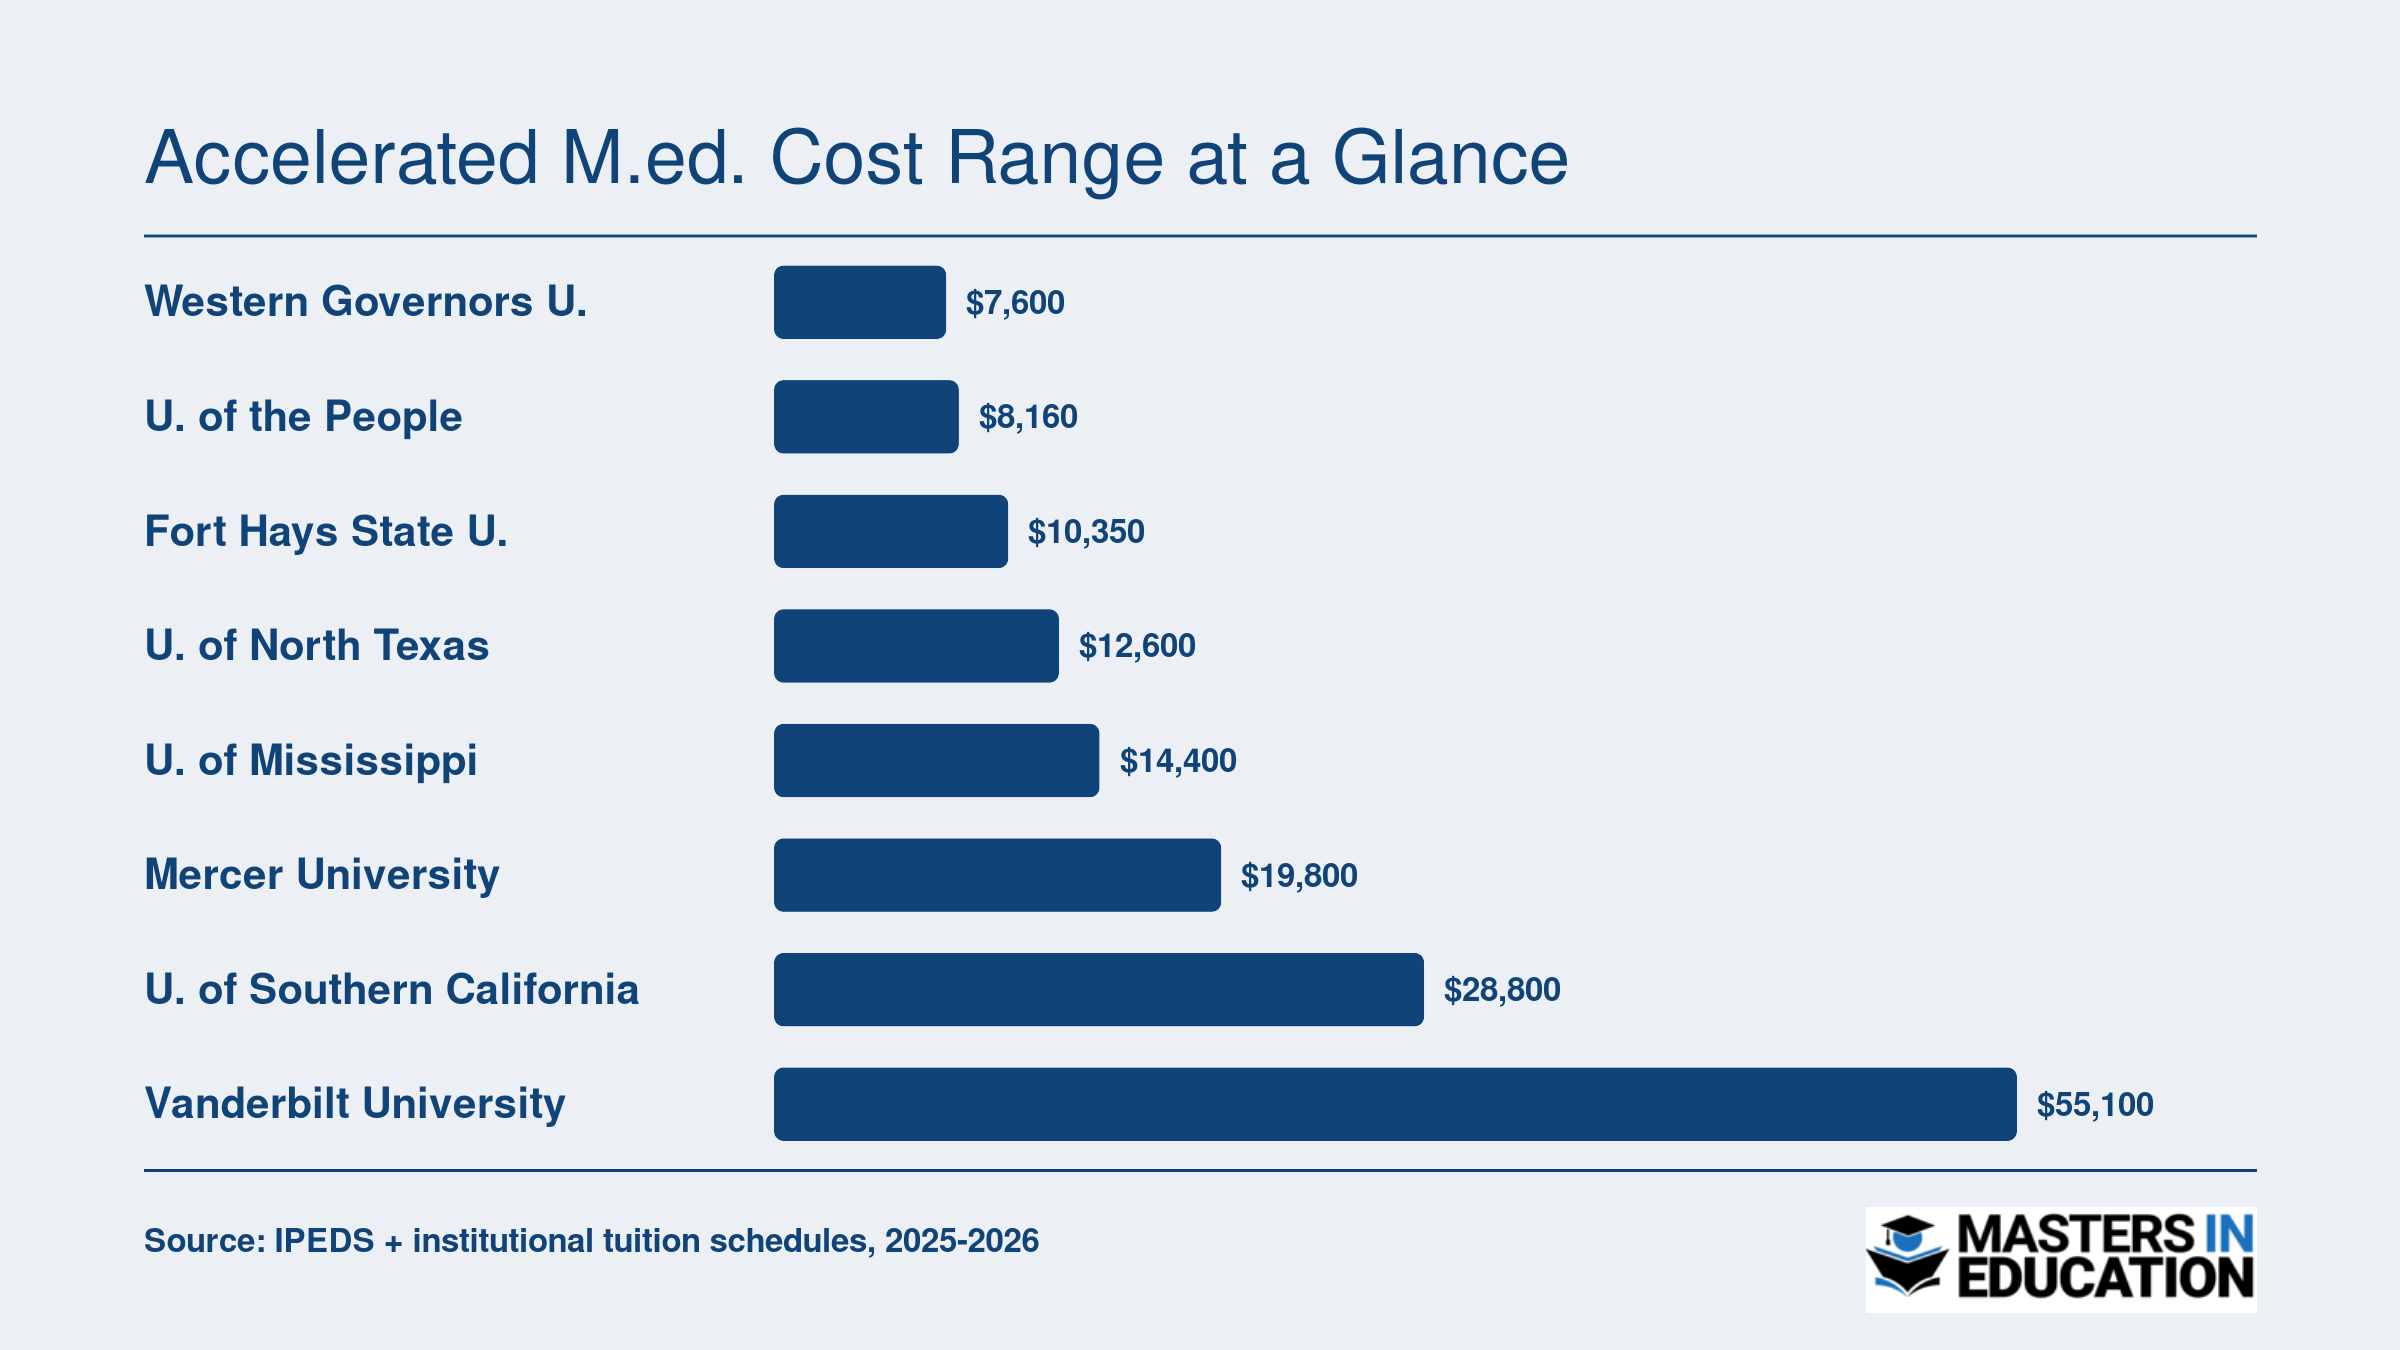Select the $12,600 value
The width and height of the screenshot is (2400, 1350).
pos(1137,646)
